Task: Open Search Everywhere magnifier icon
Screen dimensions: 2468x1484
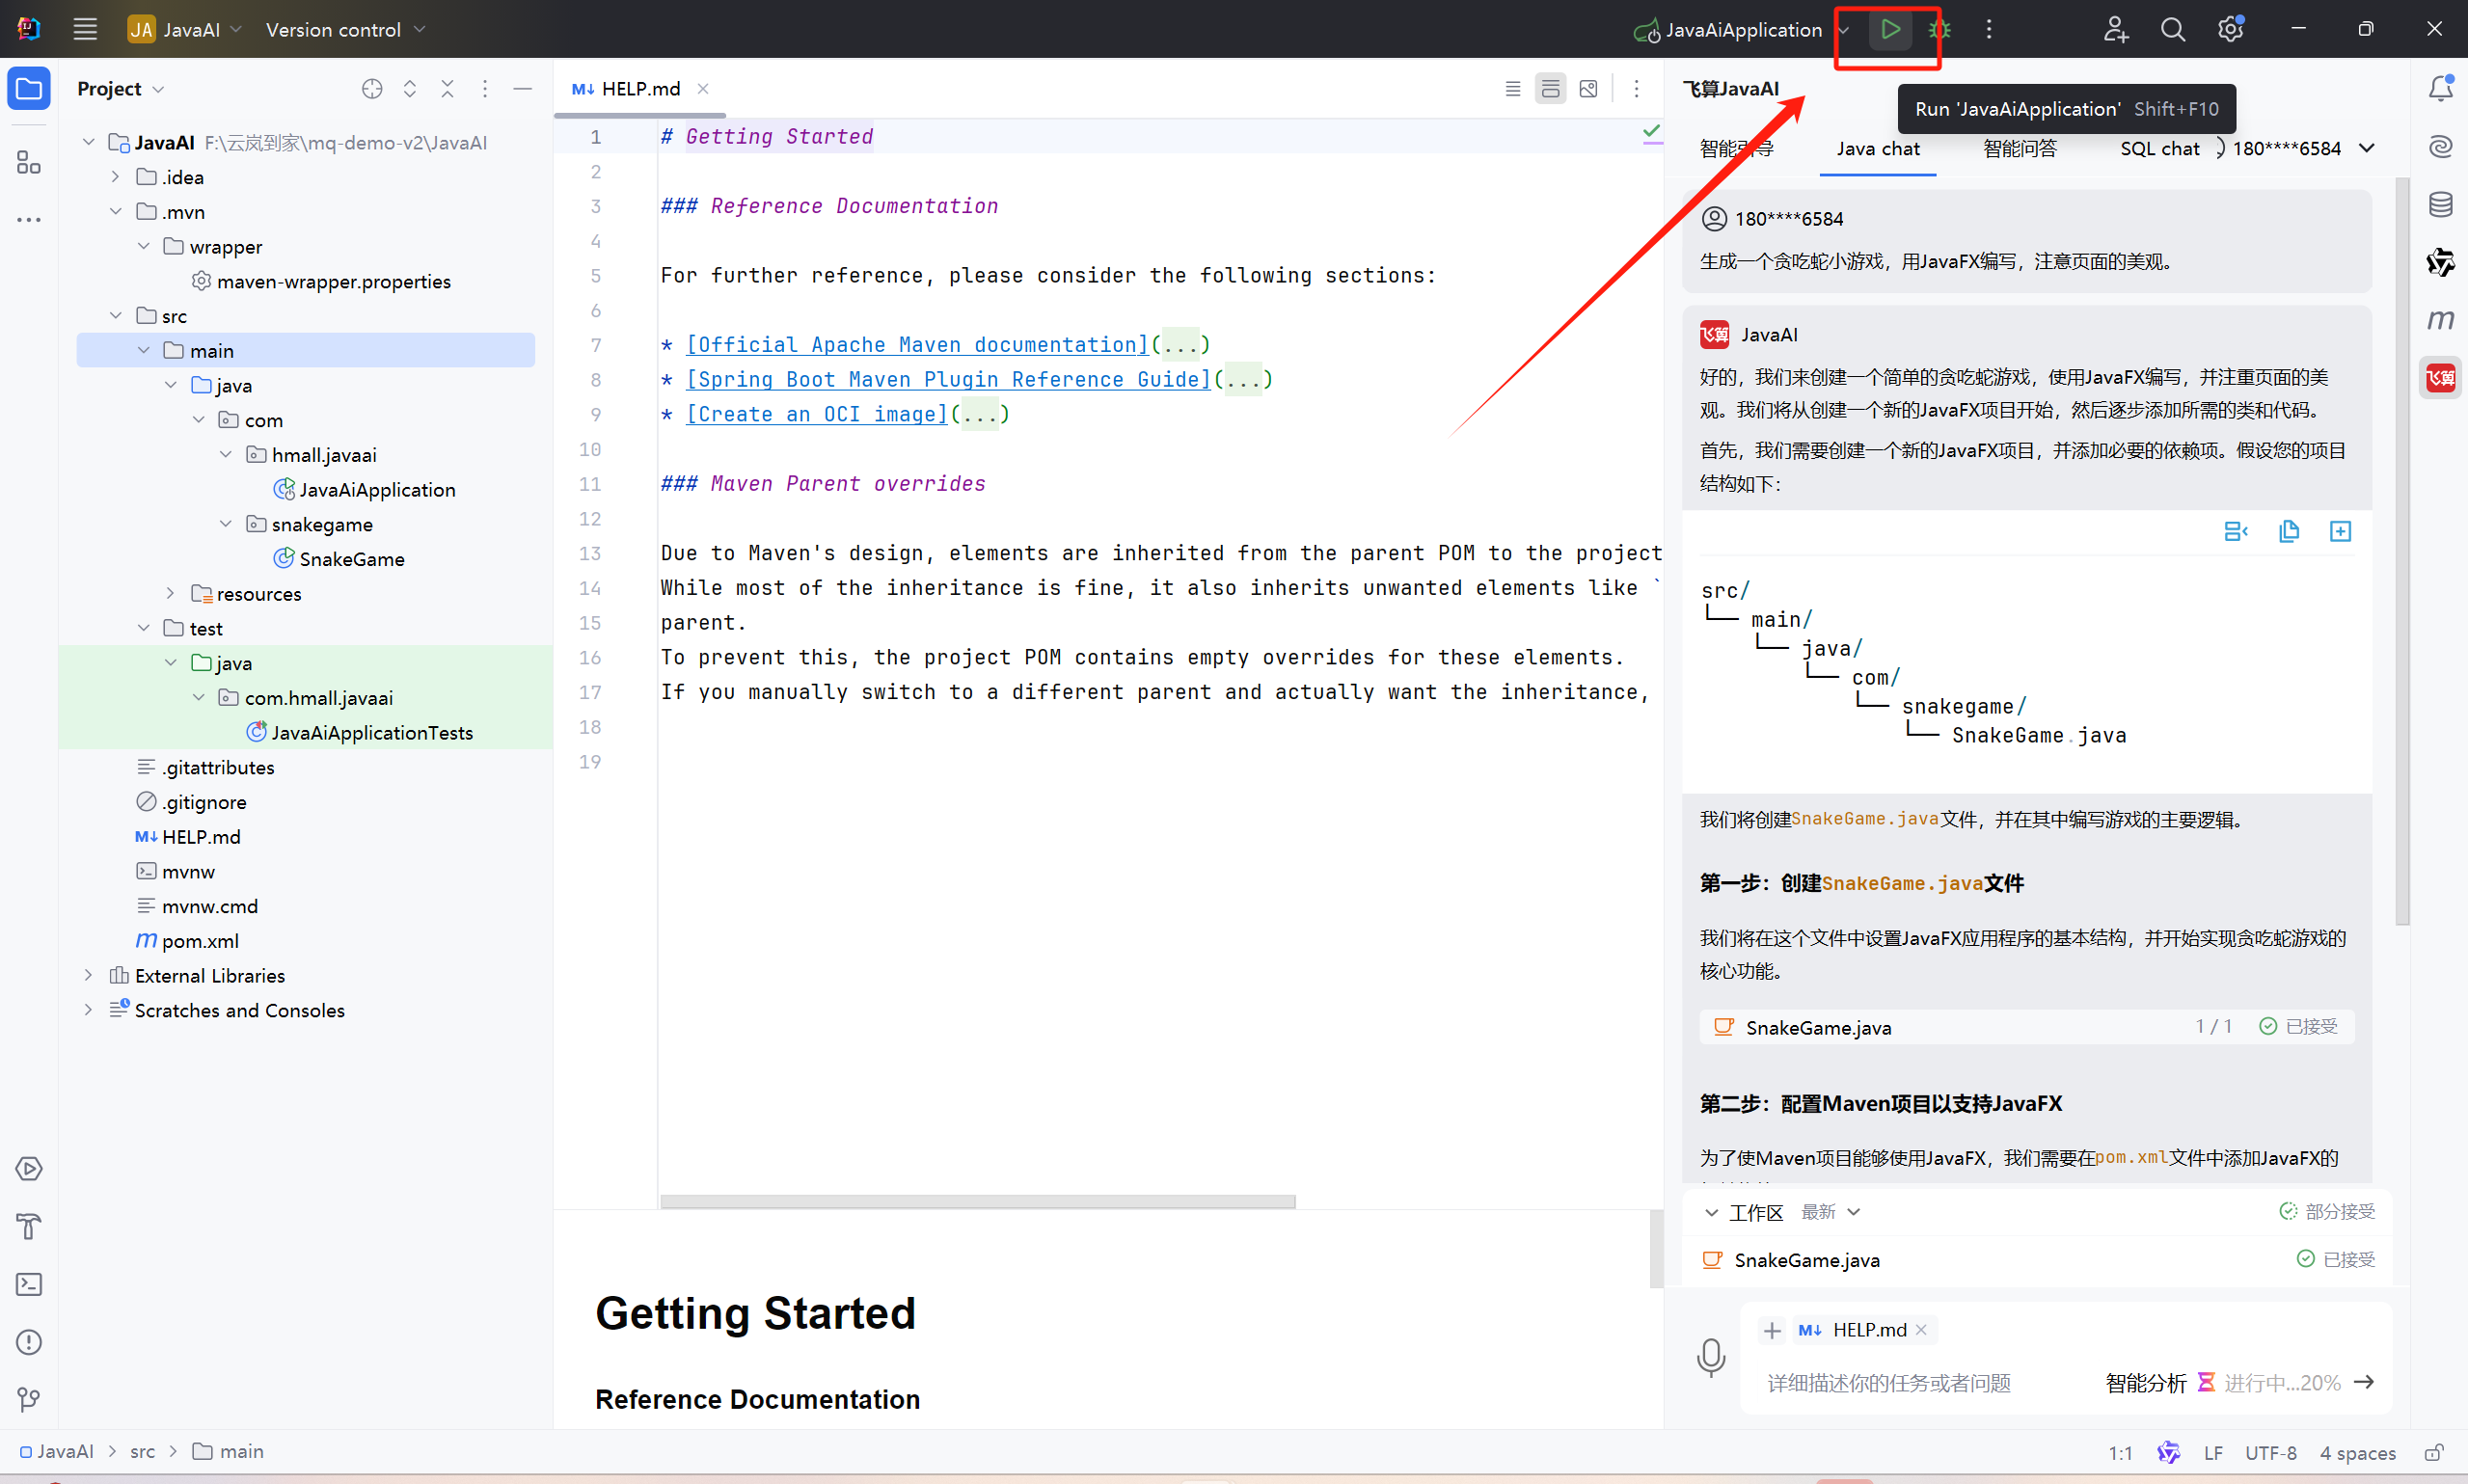Action: [x=2172, y=29]
